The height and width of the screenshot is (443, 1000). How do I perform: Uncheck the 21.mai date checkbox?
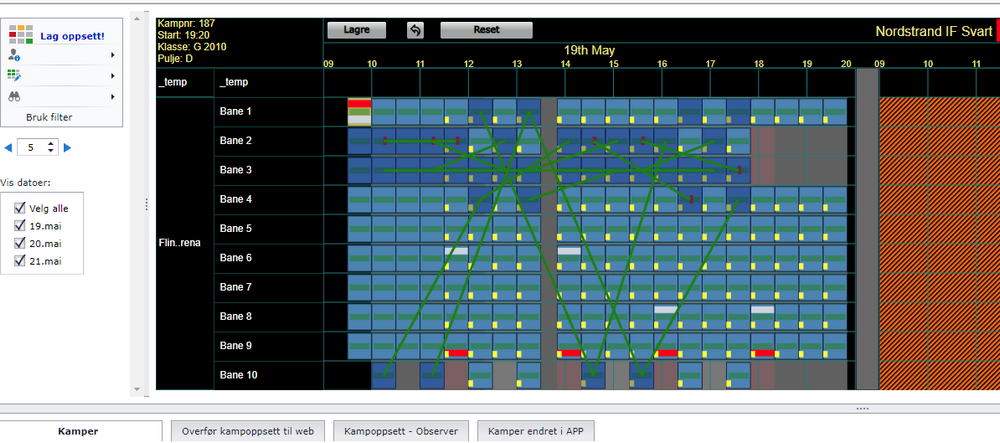coord(19,261)
